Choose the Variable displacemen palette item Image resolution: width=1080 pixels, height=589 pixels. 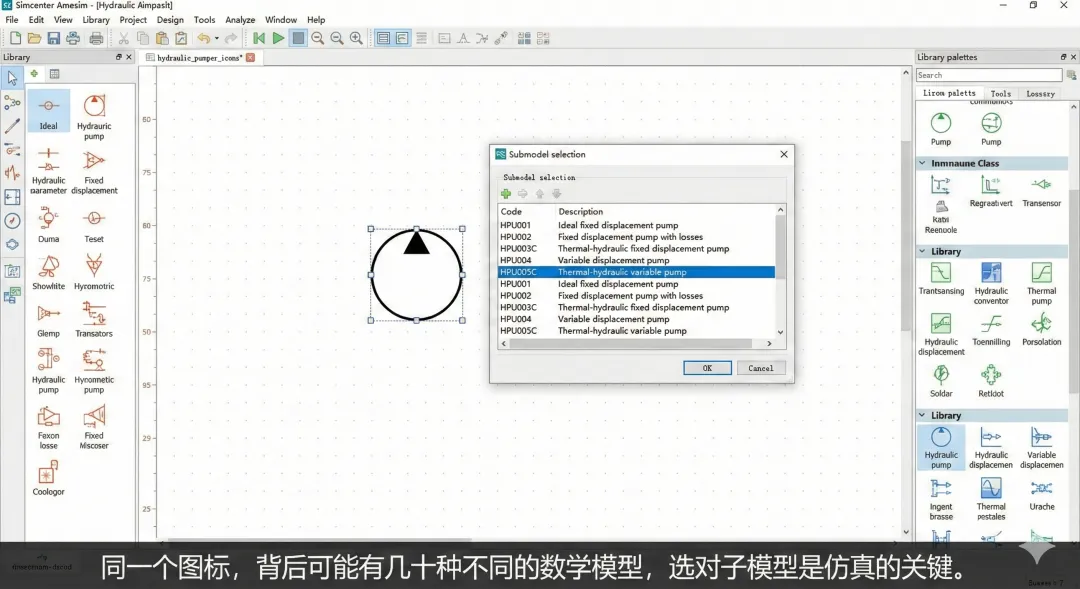click(x=1041, y=448)
